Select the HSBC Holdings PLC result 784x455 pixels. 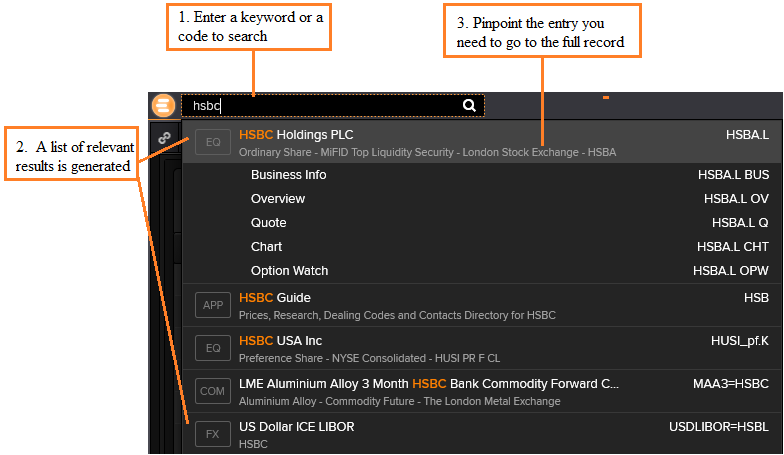pyautogui.click(x=482, y=142)
